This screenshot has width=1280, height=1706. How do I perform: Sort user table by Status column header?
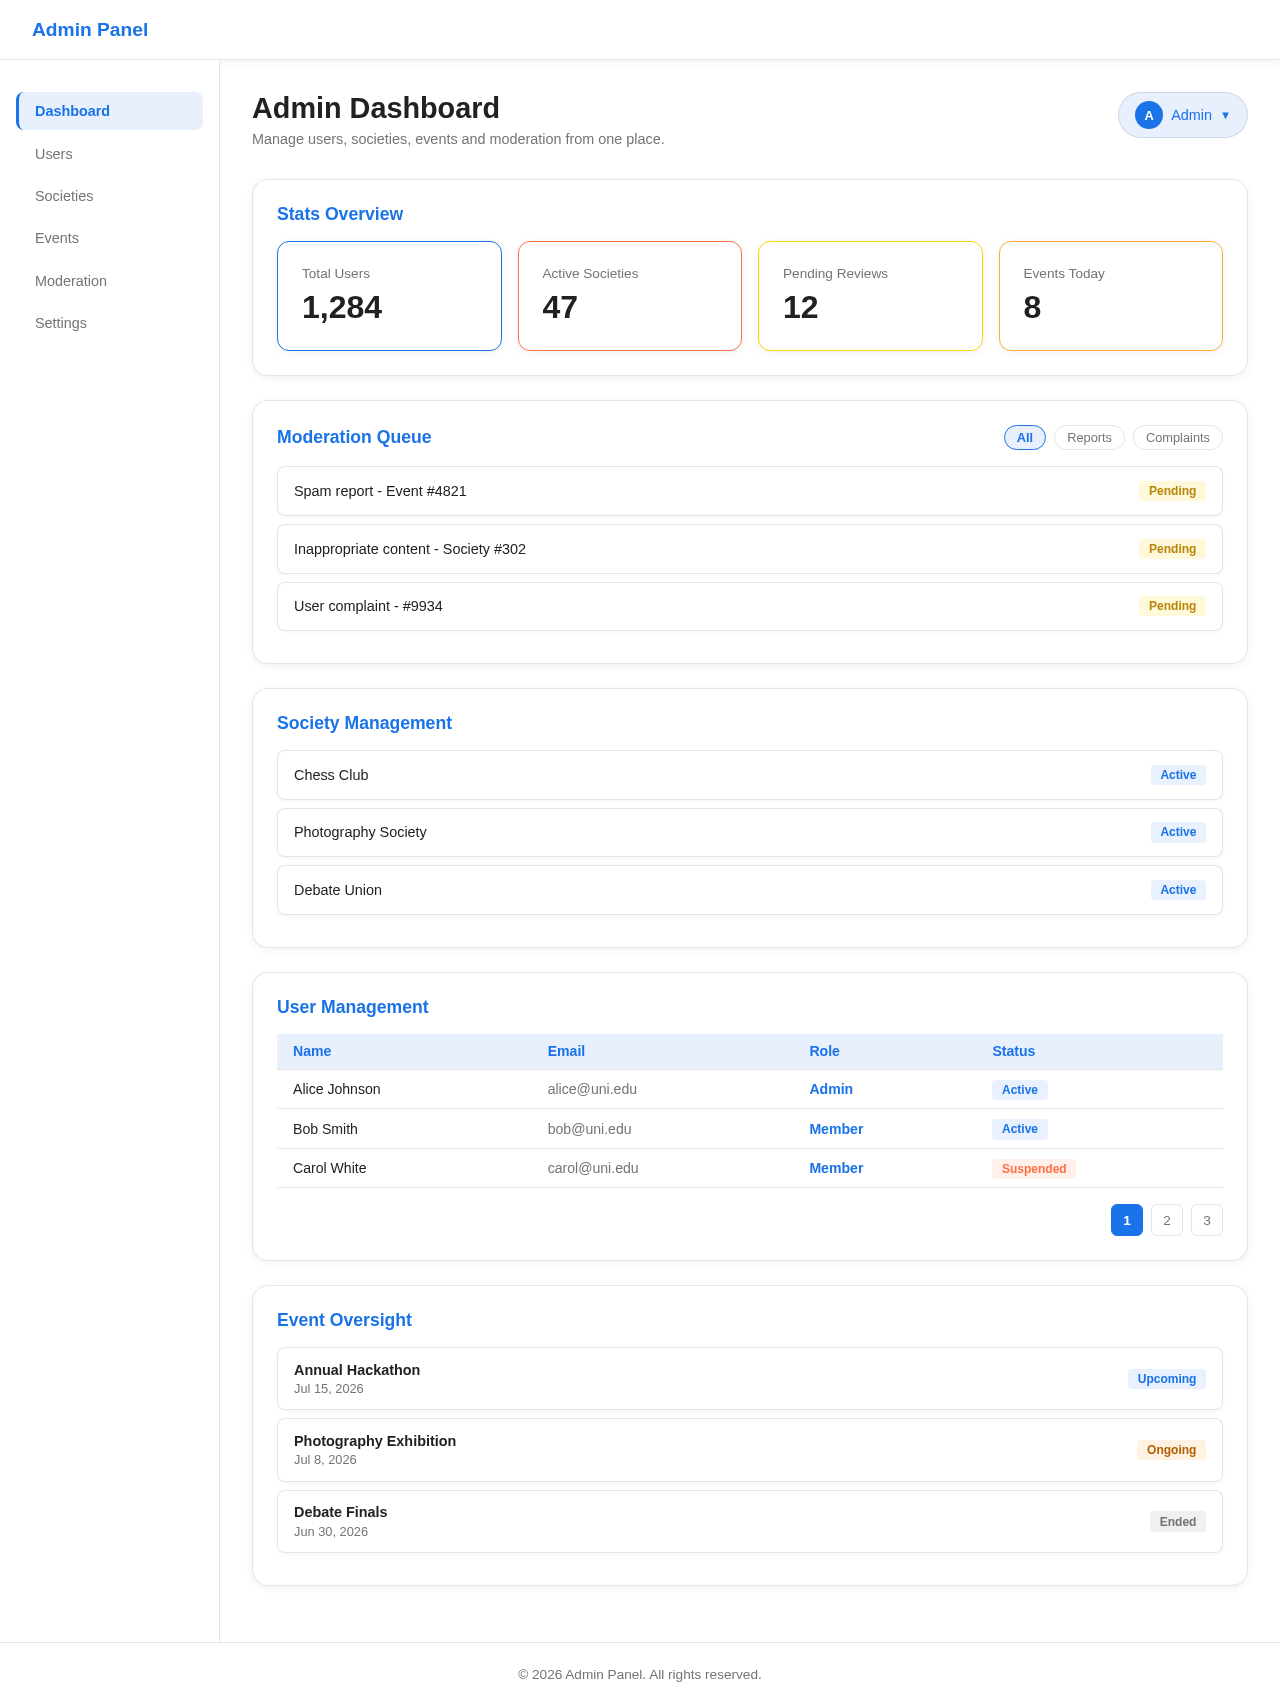pyautogui.click(x=1014, y=1051)
